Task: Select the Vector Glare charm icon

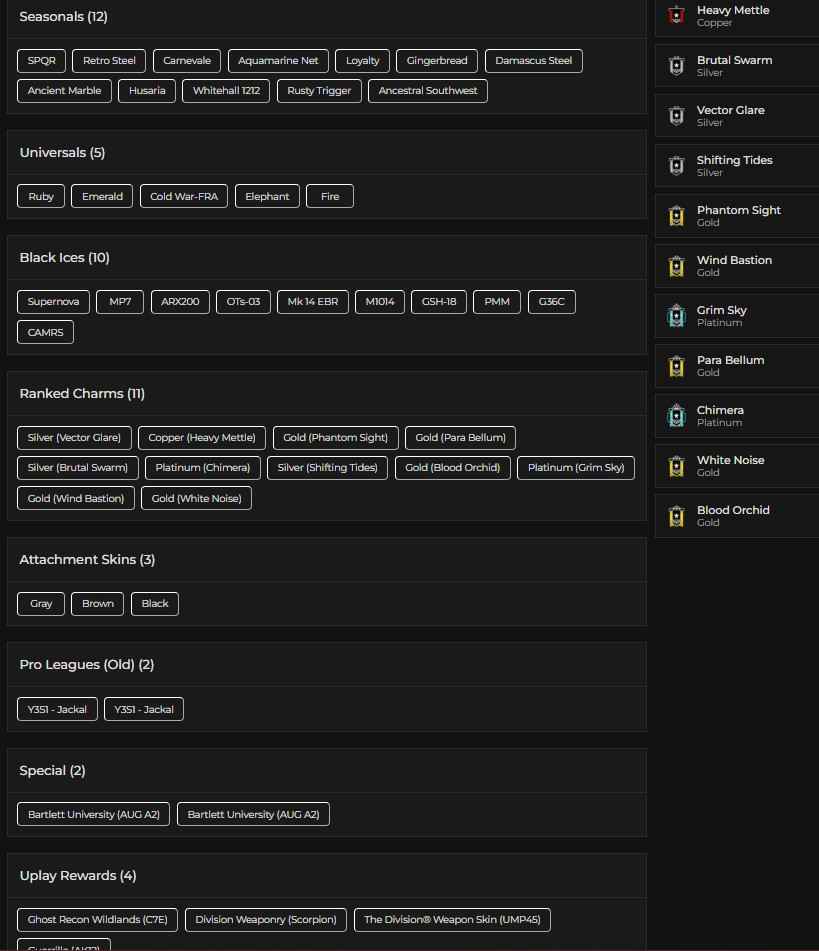Action: coord(675,116)
